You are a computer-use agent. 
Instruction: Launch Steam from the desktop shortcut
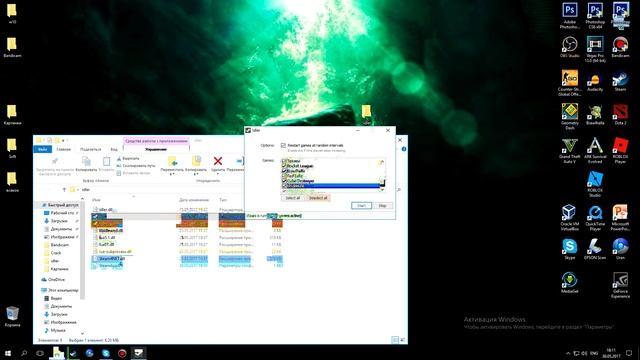coord(620,80)
